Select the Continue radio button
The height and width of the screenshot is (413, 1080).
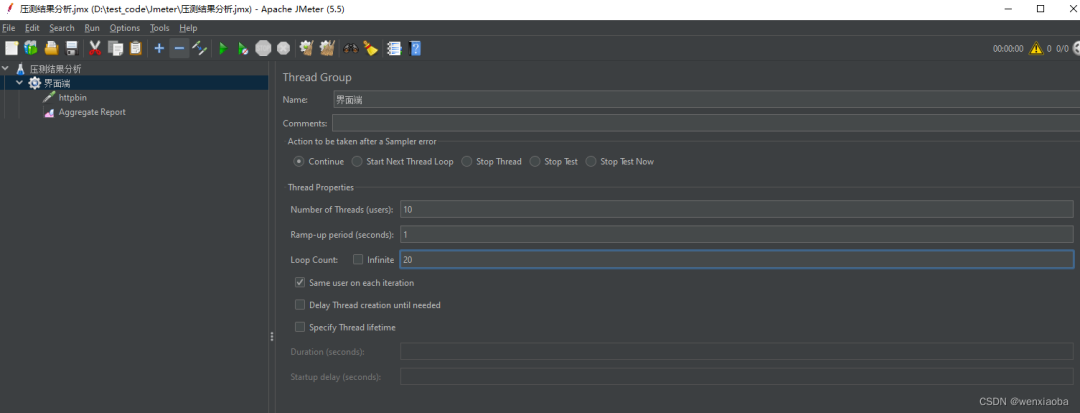pos(299,162)
